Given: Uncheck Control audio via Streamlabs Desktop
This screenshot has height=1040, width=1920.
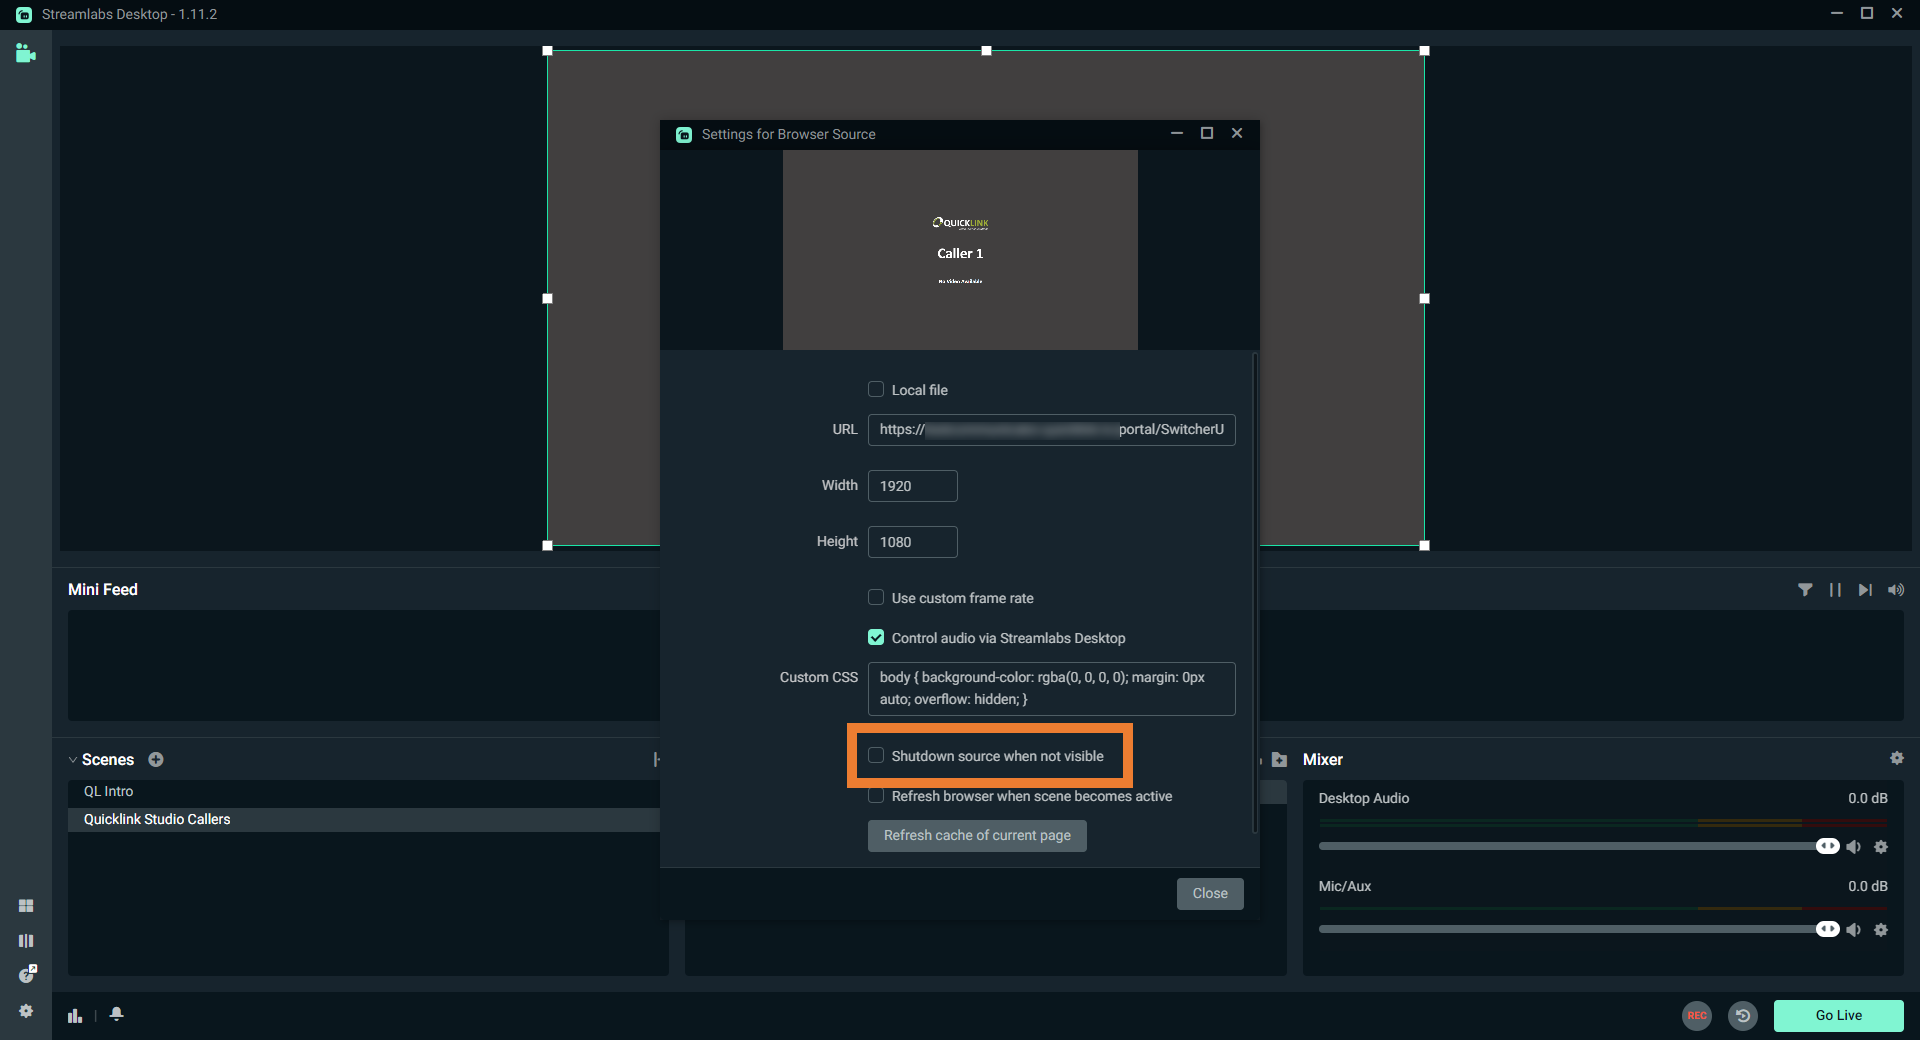Looking at the screenshot, I should click(x=876, y=638).
